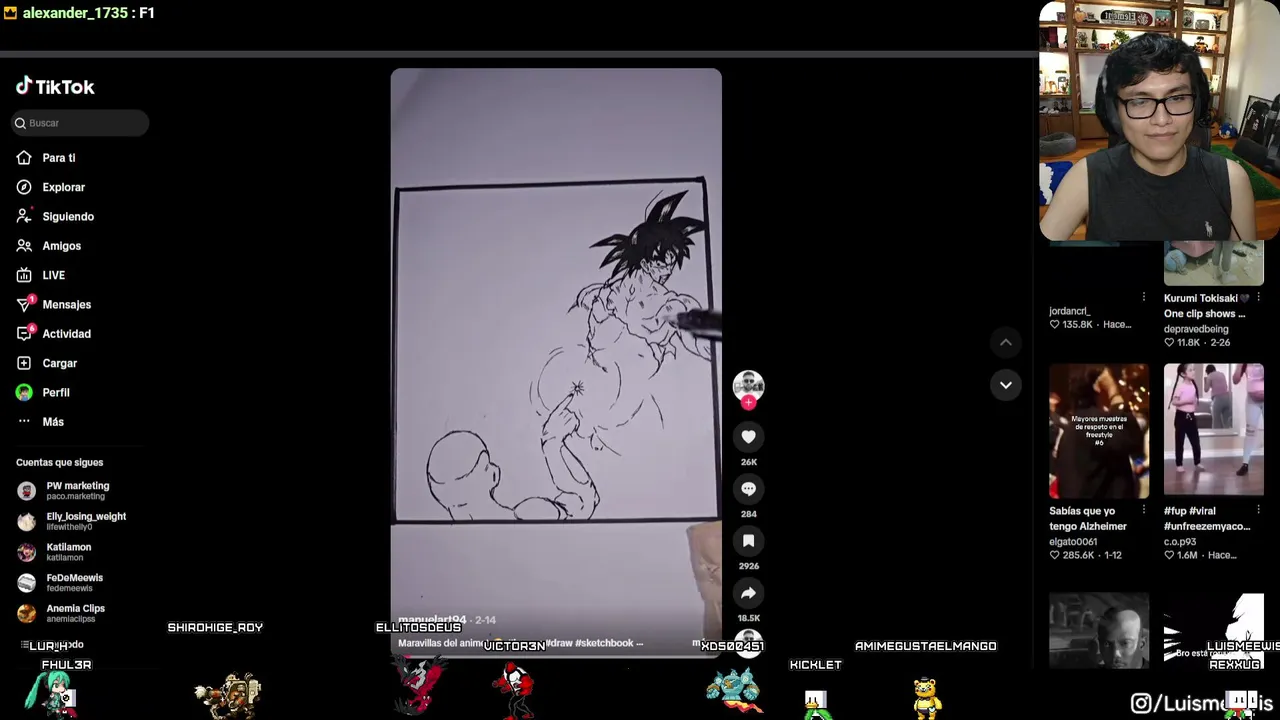Click the Siguiendo people icon
1280x720 pixels.
point(24,216)
